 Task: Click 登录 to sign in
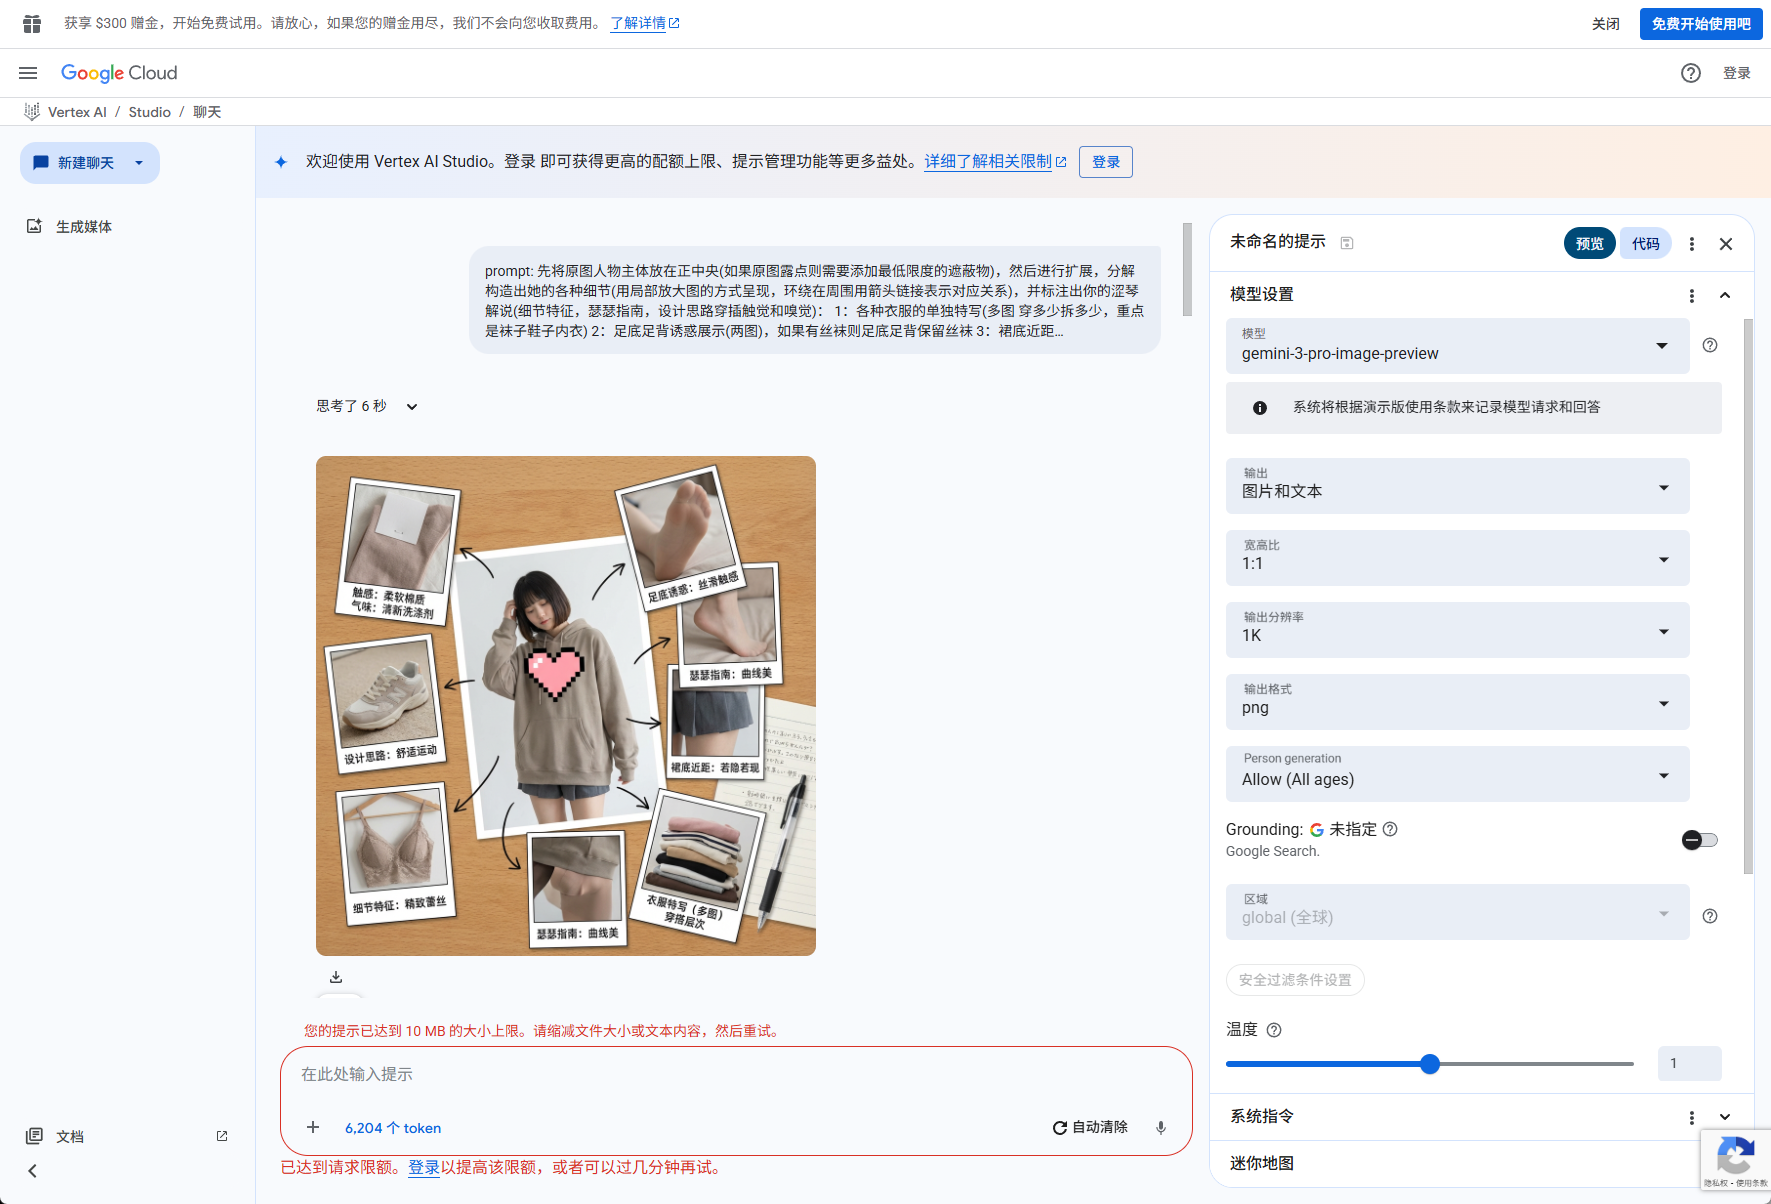click(1738, 72)
